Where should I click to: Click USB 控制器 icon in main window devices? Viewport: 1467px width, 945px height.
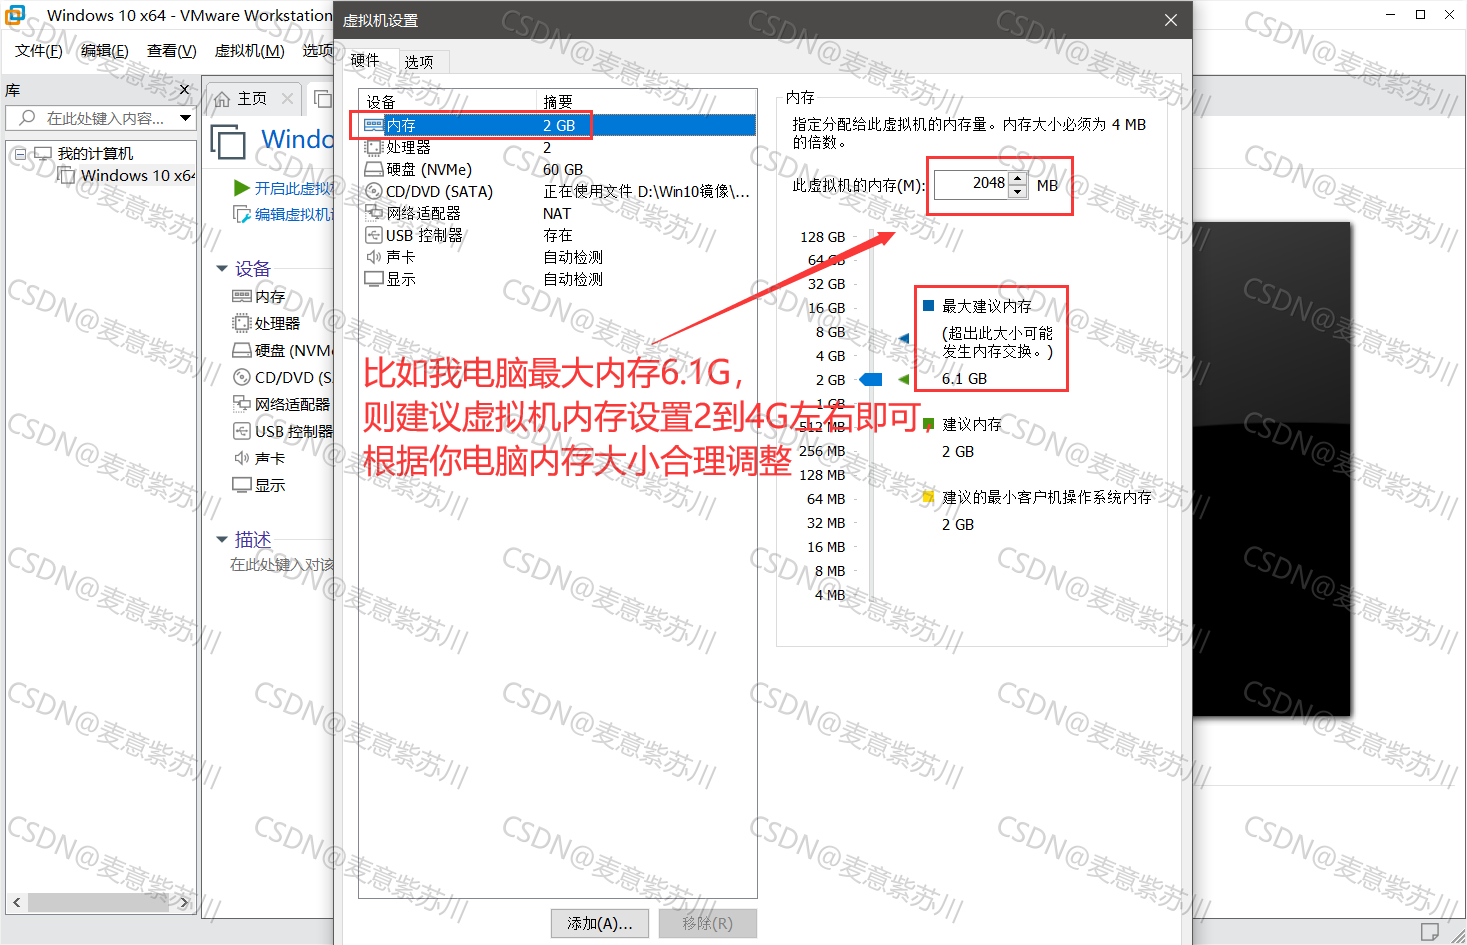(241, 431)
